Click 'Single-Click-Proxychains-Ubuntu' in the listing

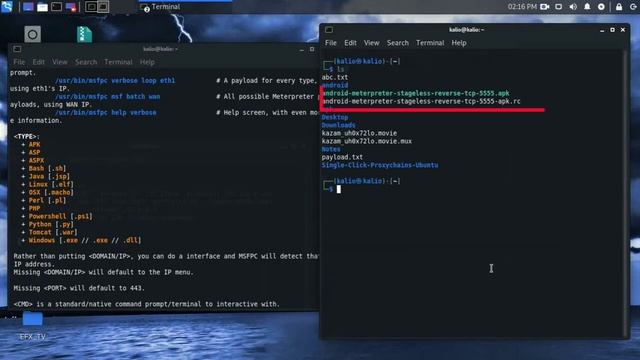(x=380, y=165)
